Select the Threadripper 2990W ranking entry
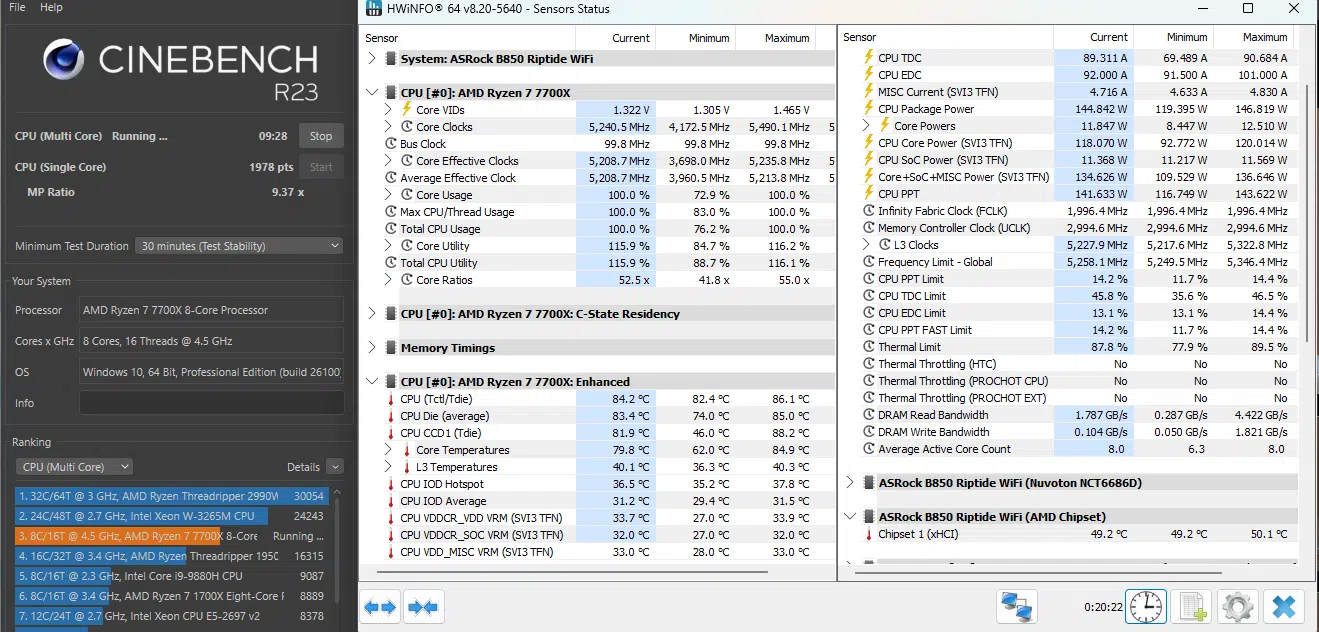 click(x=171, y=496)
